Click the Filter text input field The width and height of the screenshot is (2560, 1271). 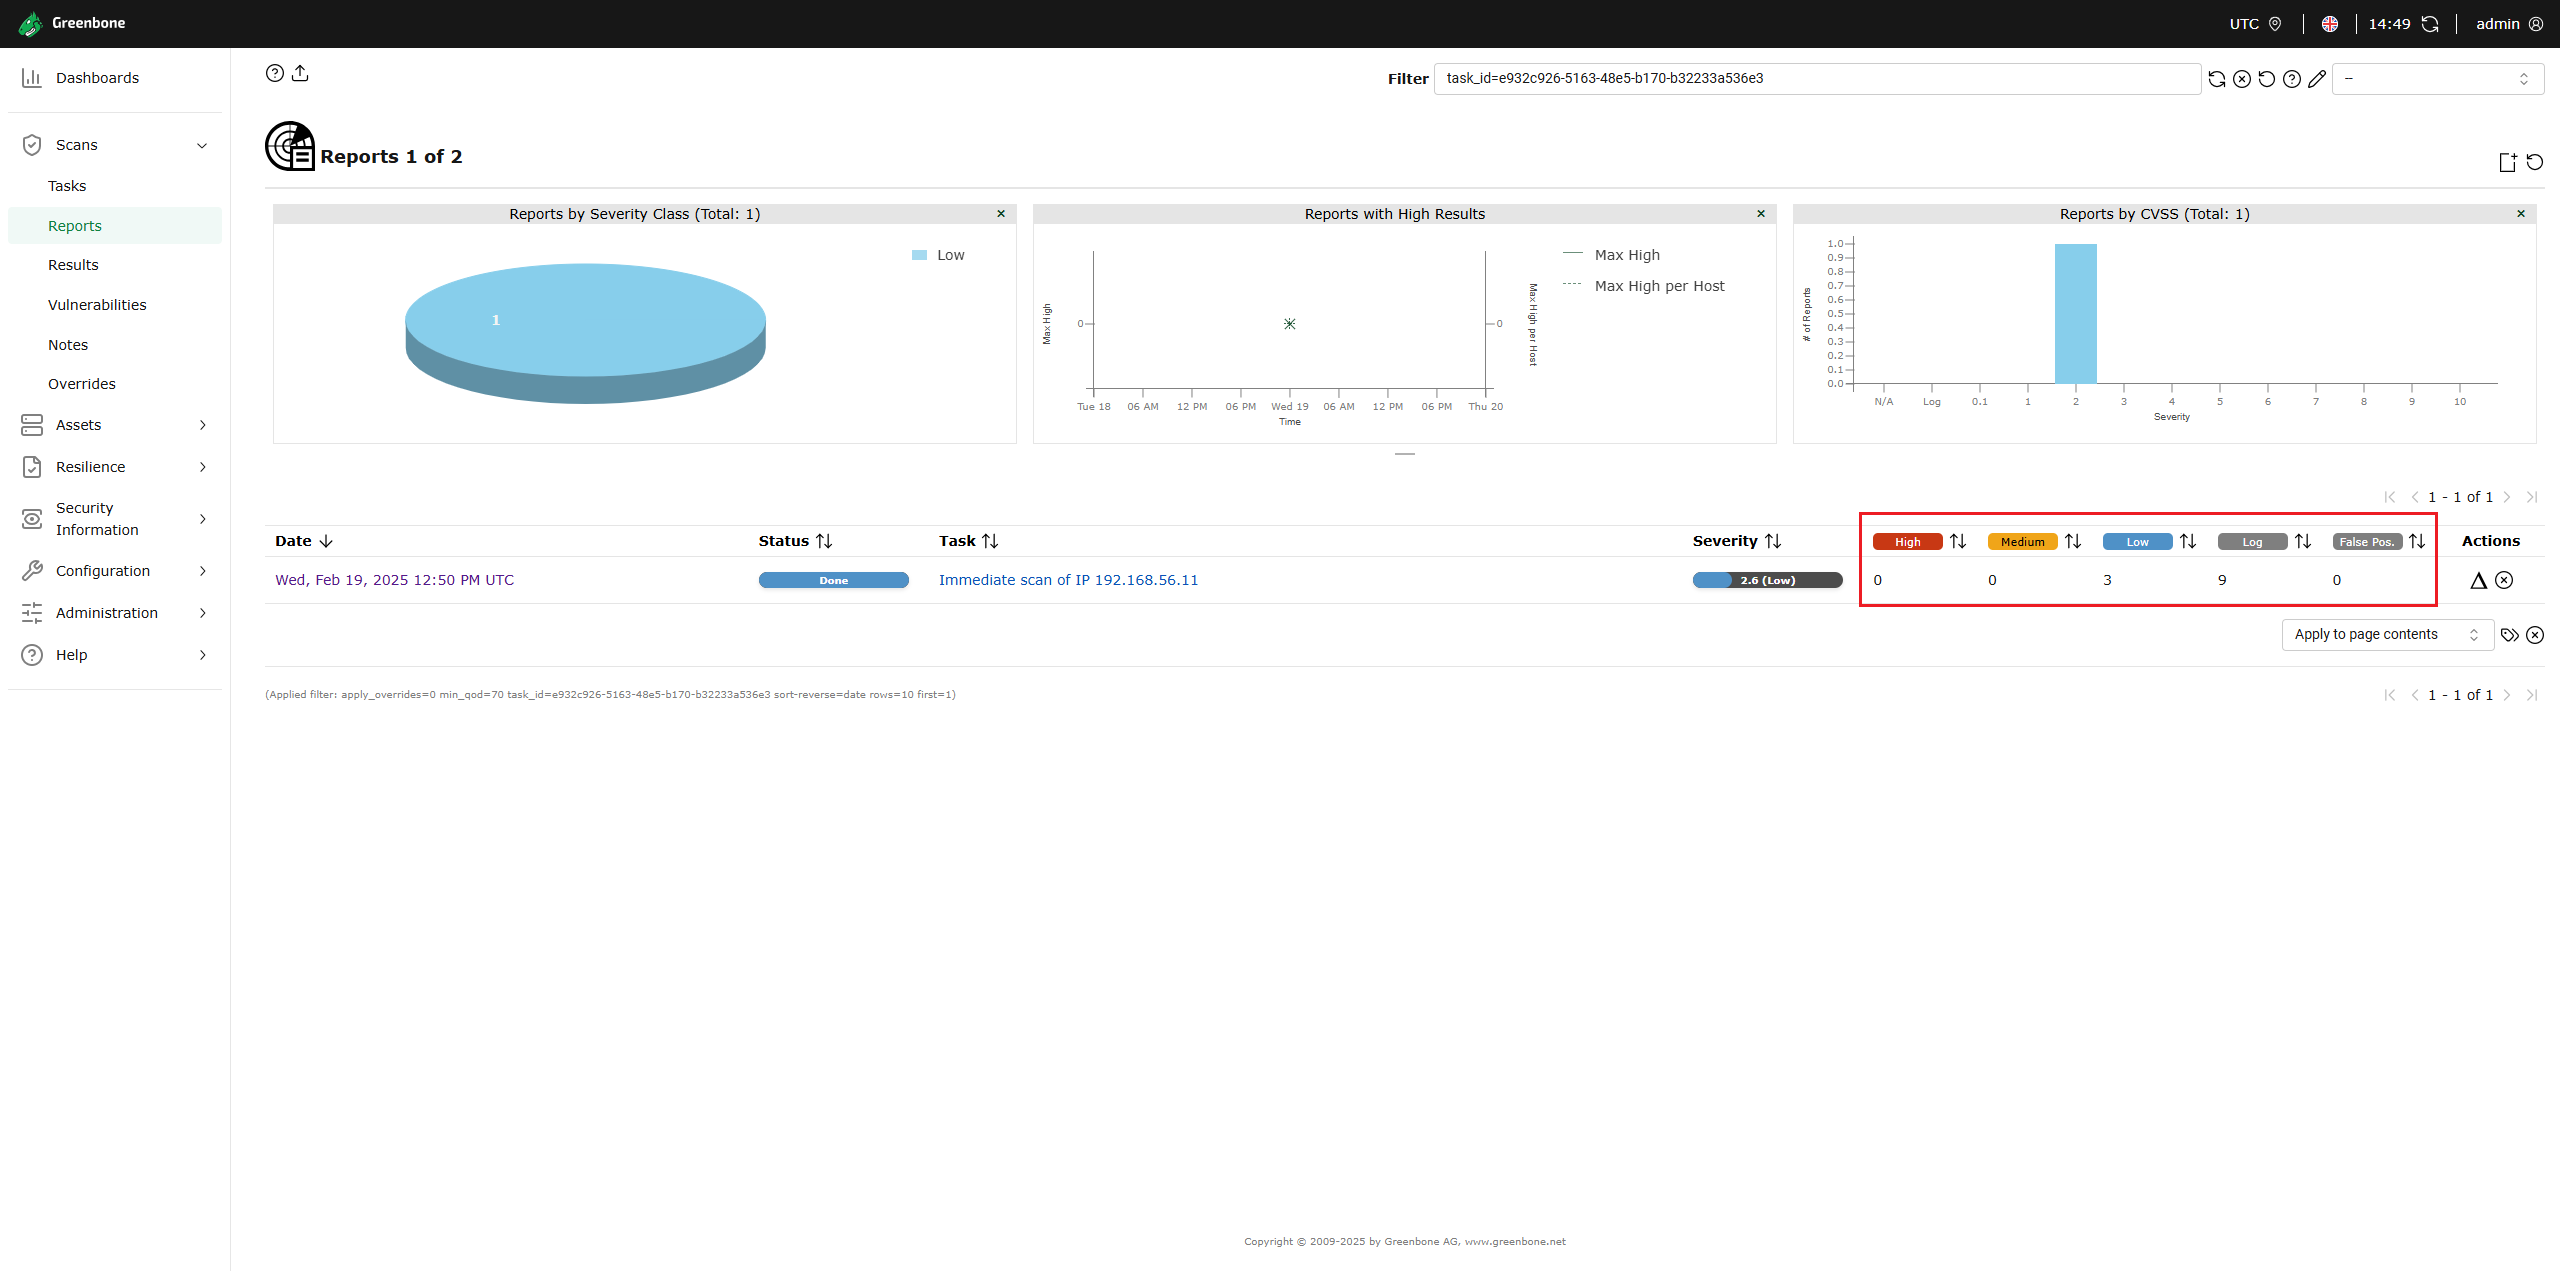click(1816, 79)
